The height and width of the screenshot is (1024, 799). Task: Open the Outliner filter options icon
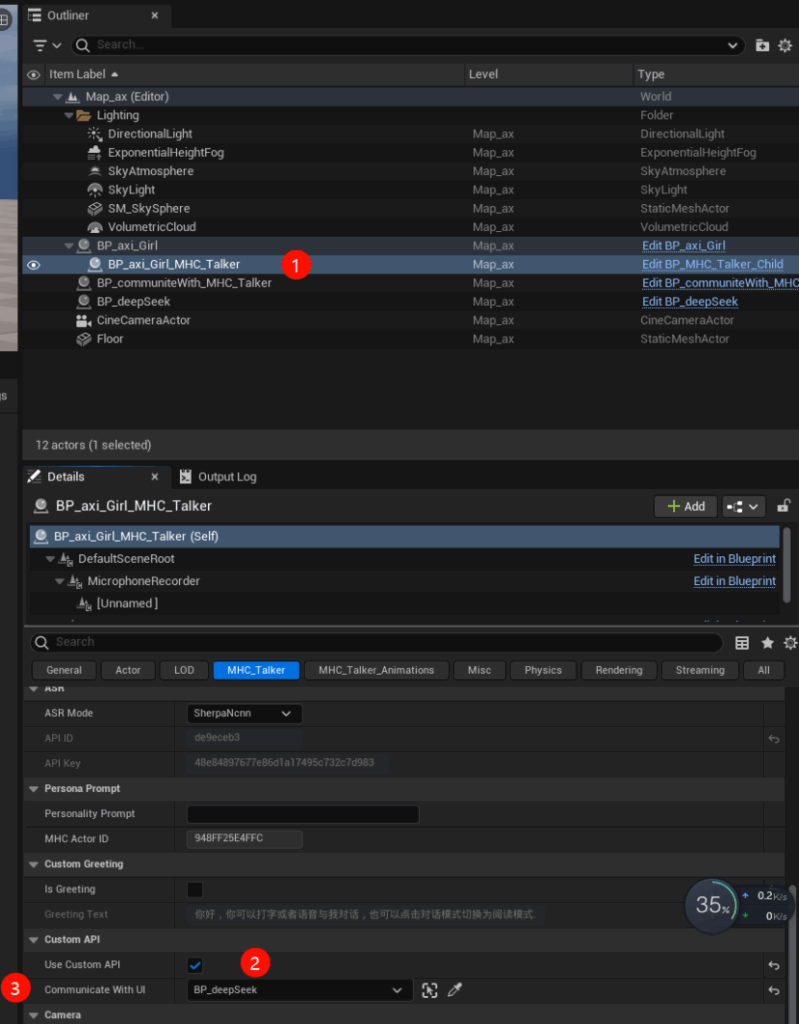[x=46, y=45]
